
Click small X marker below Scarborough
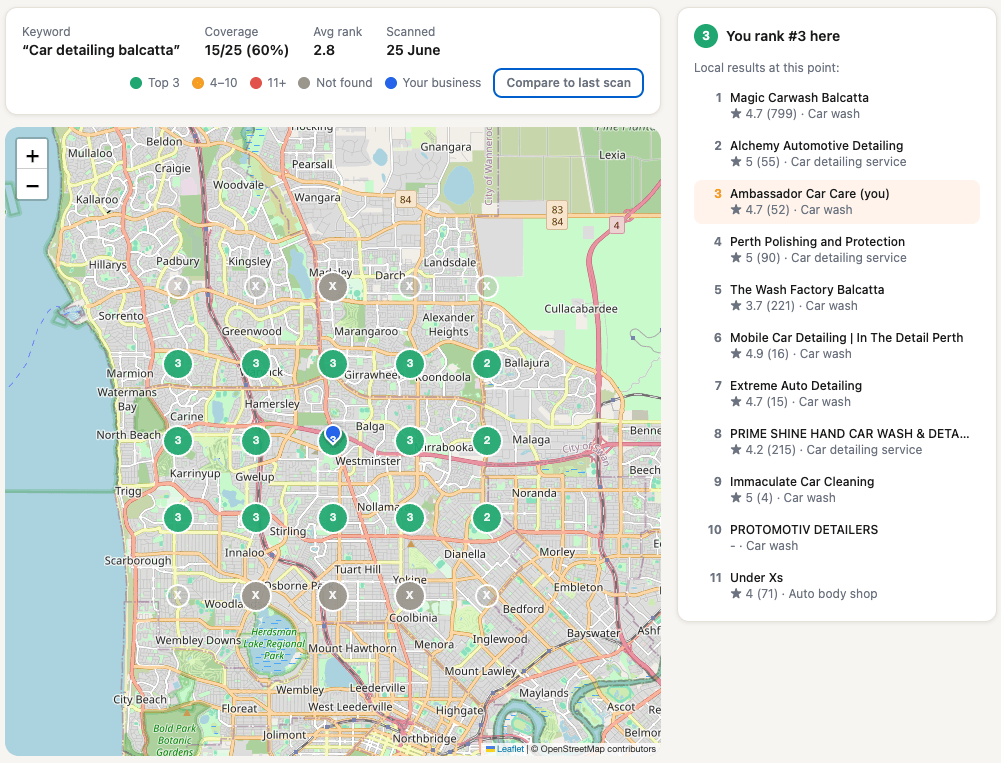point(178,595)
